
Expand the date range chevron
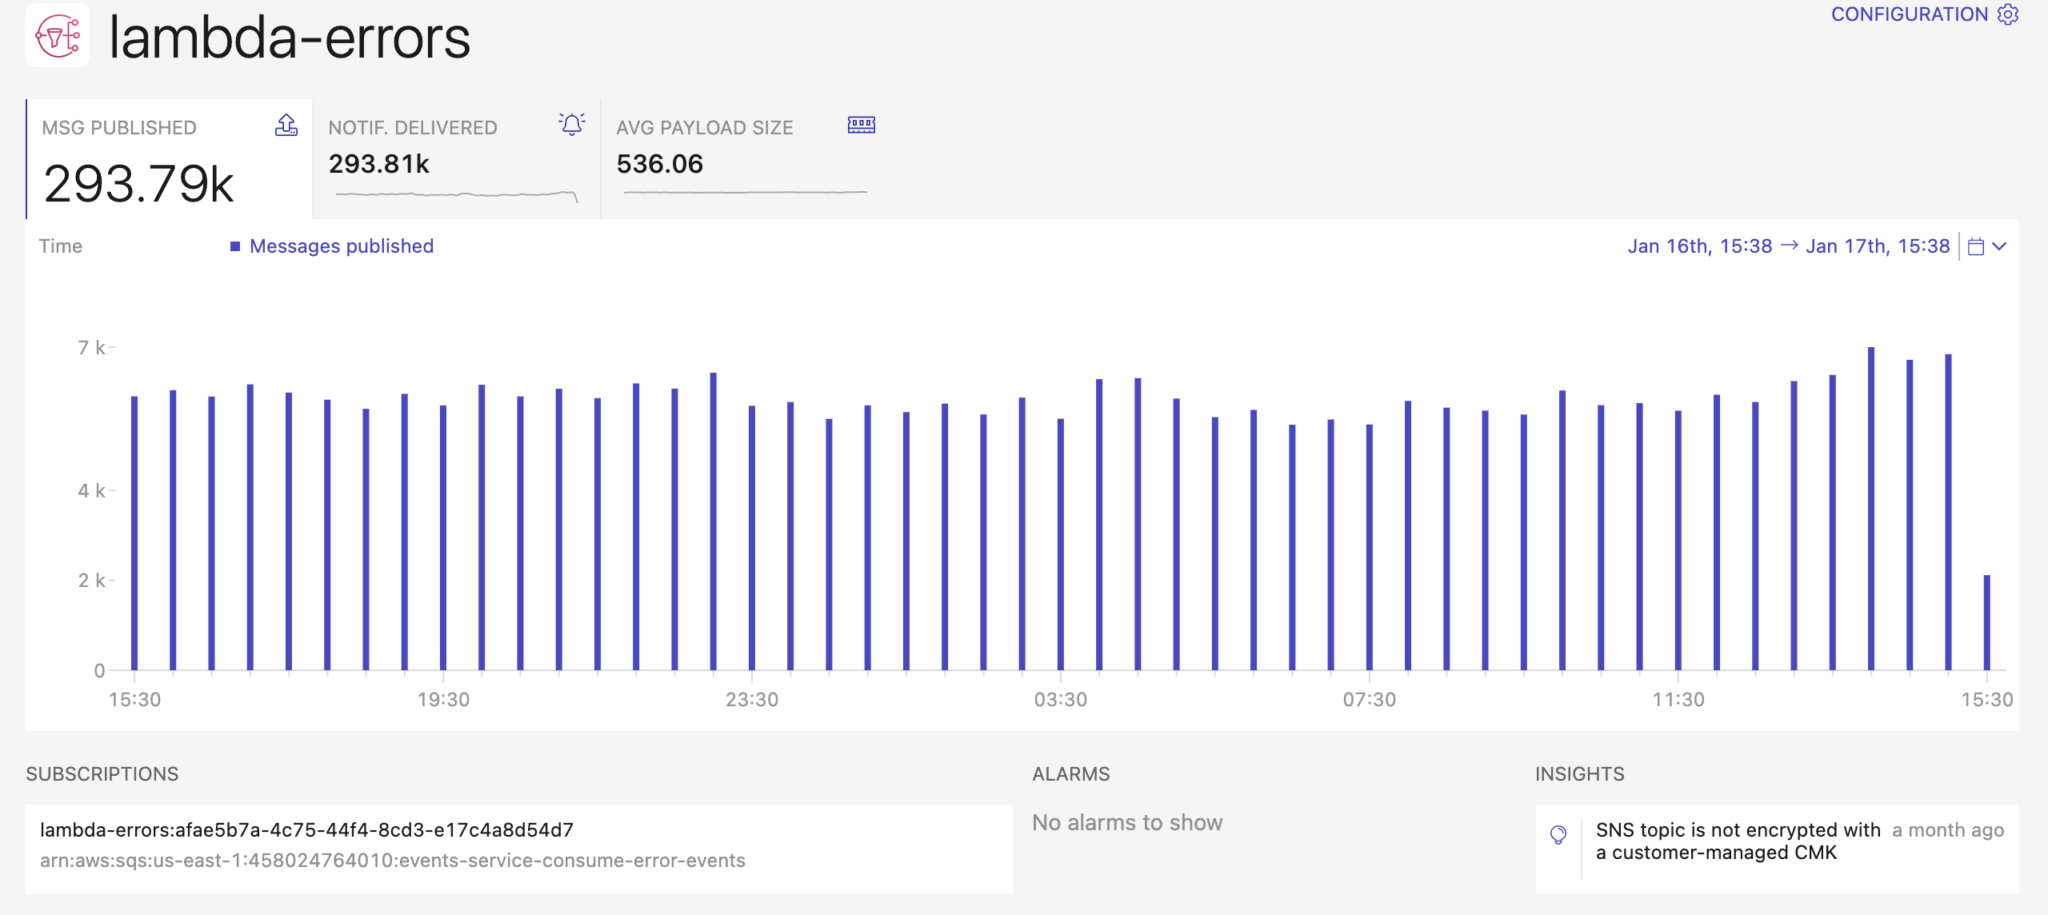(1999, 247)
